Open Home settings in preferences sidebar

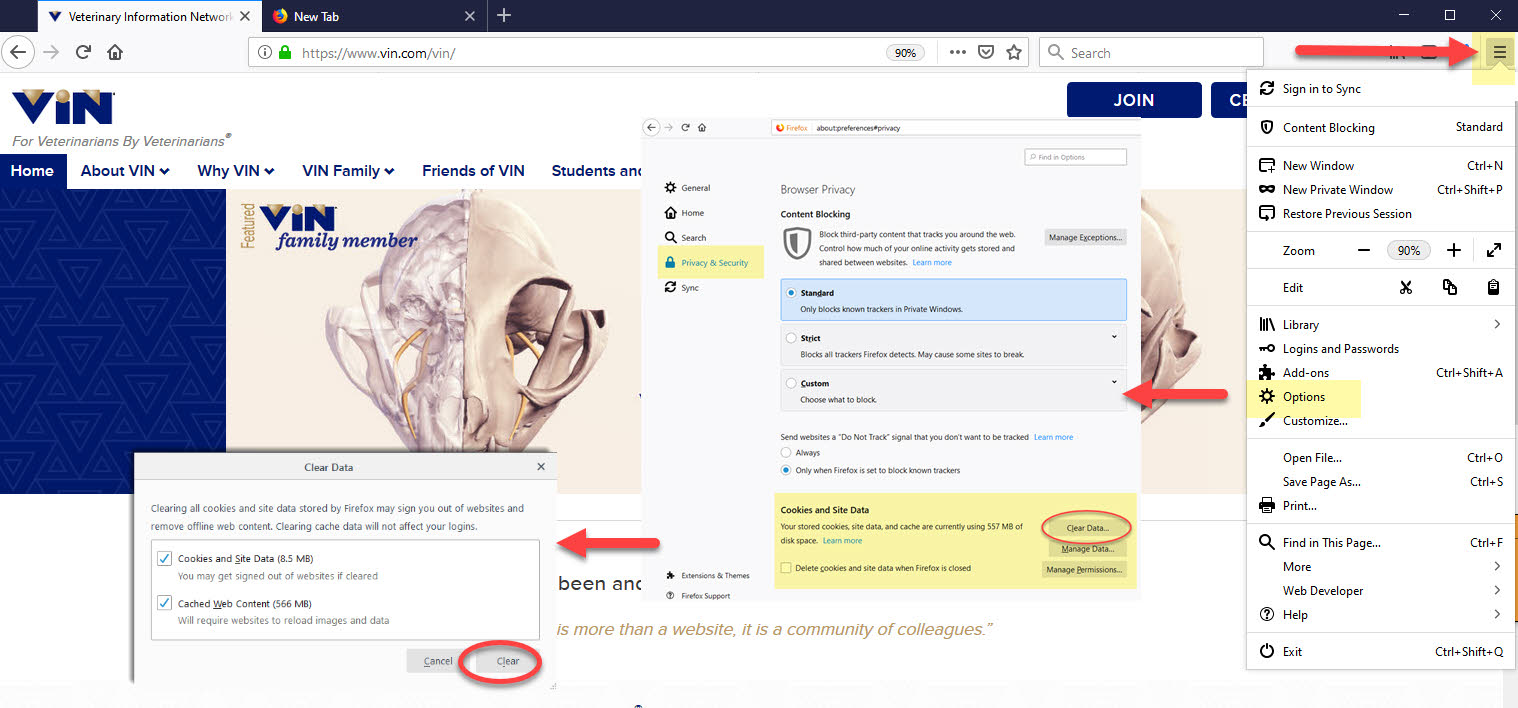(x=684, y=213)
